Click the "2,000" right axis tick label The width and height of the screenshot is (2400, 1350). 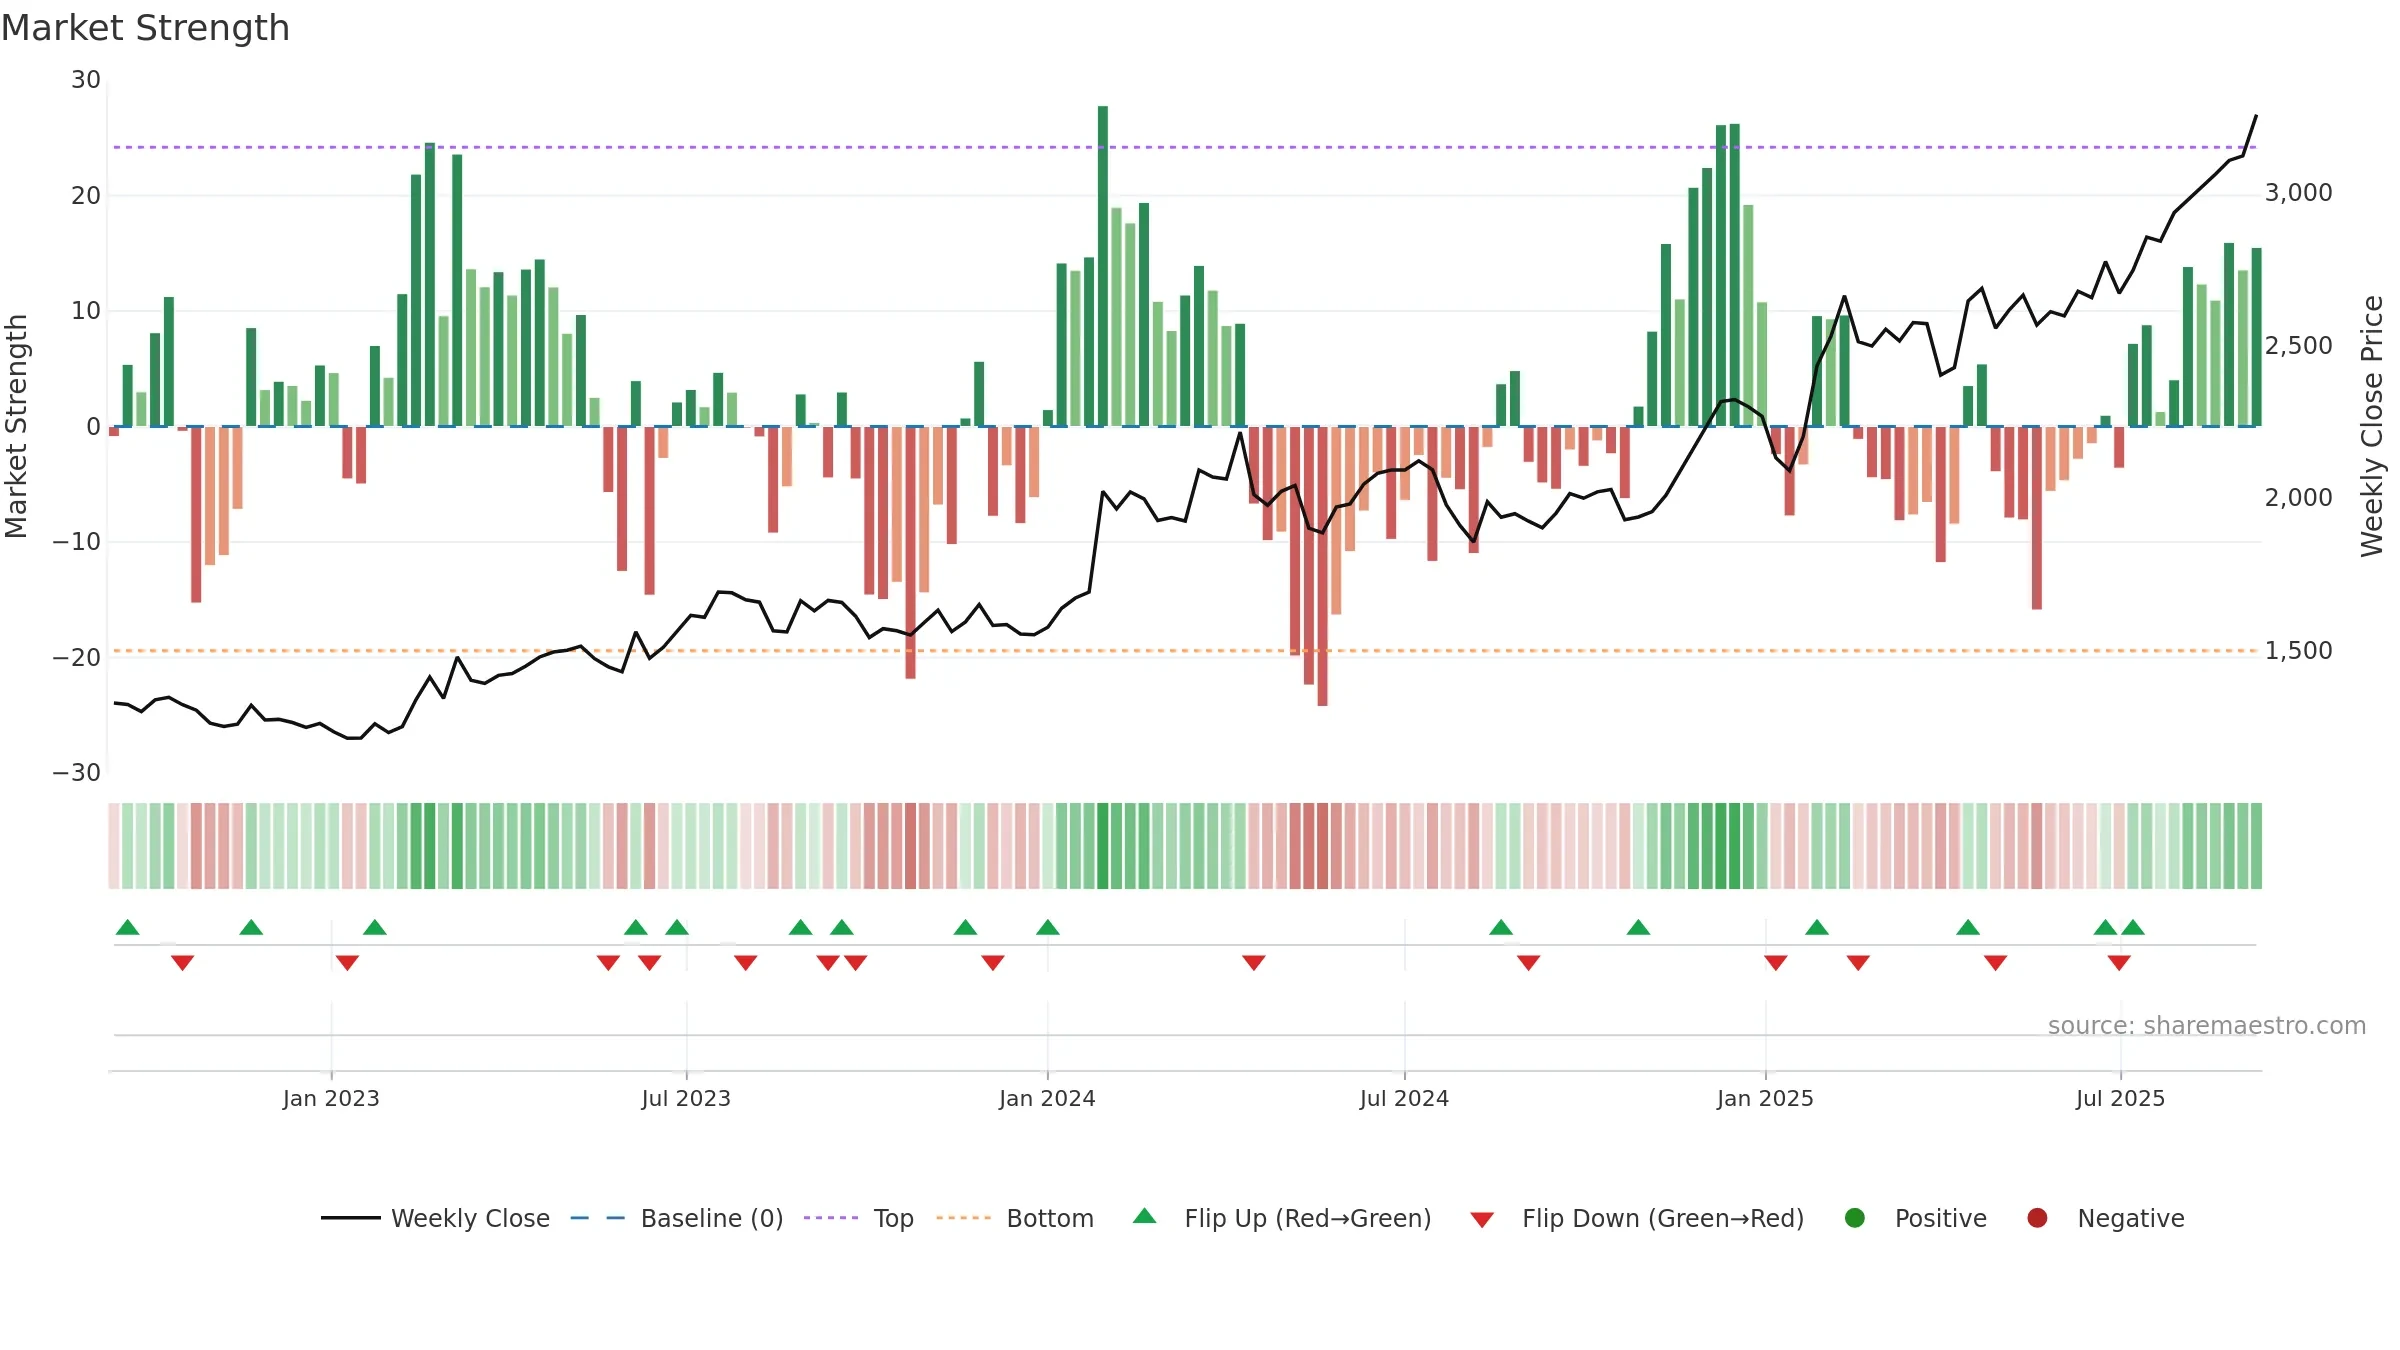click(2298, 498)
